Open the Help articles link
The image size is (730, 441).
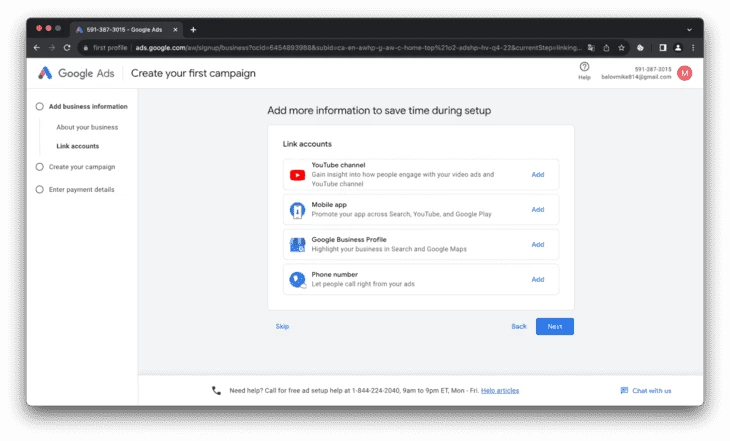500,390
